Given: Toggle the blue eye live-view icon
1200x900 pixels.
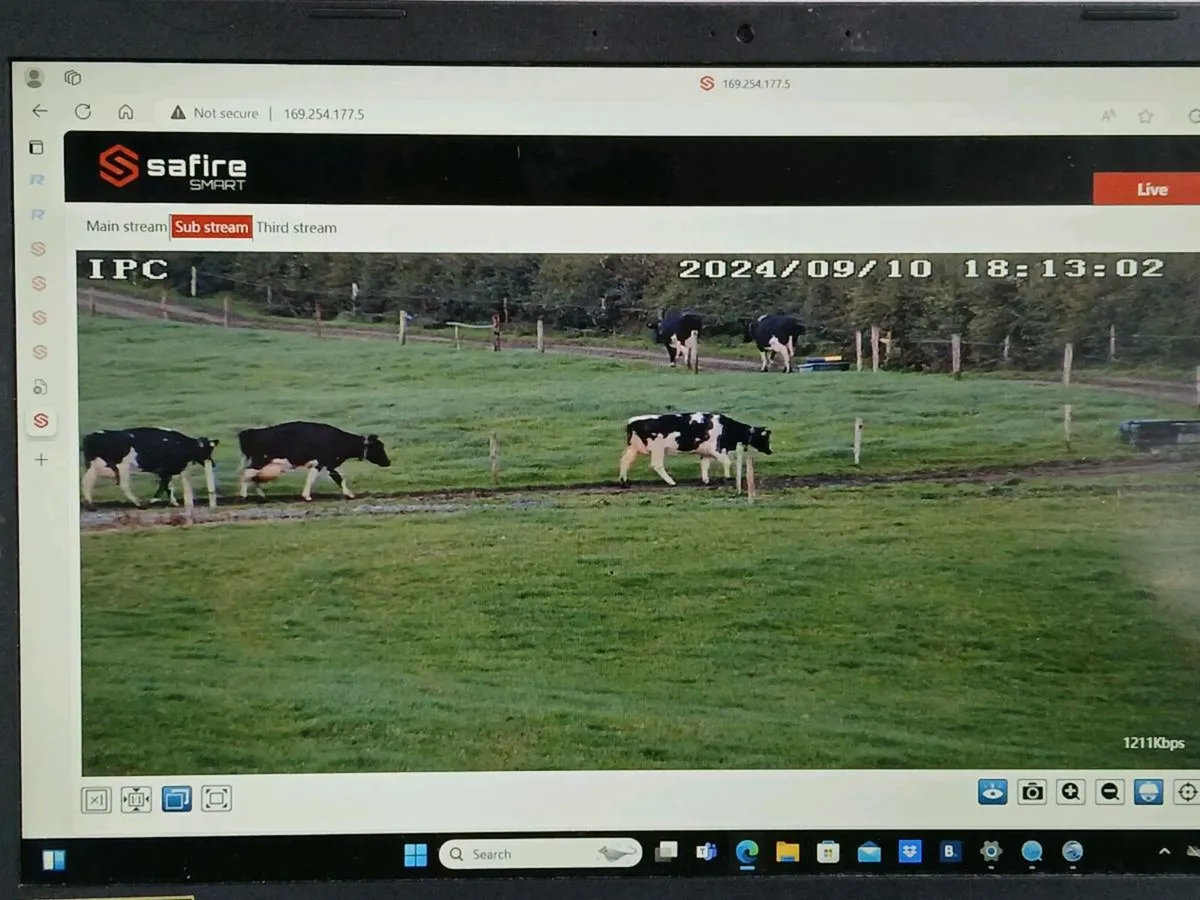Looking at the screenshot, I should pos(991,791).
